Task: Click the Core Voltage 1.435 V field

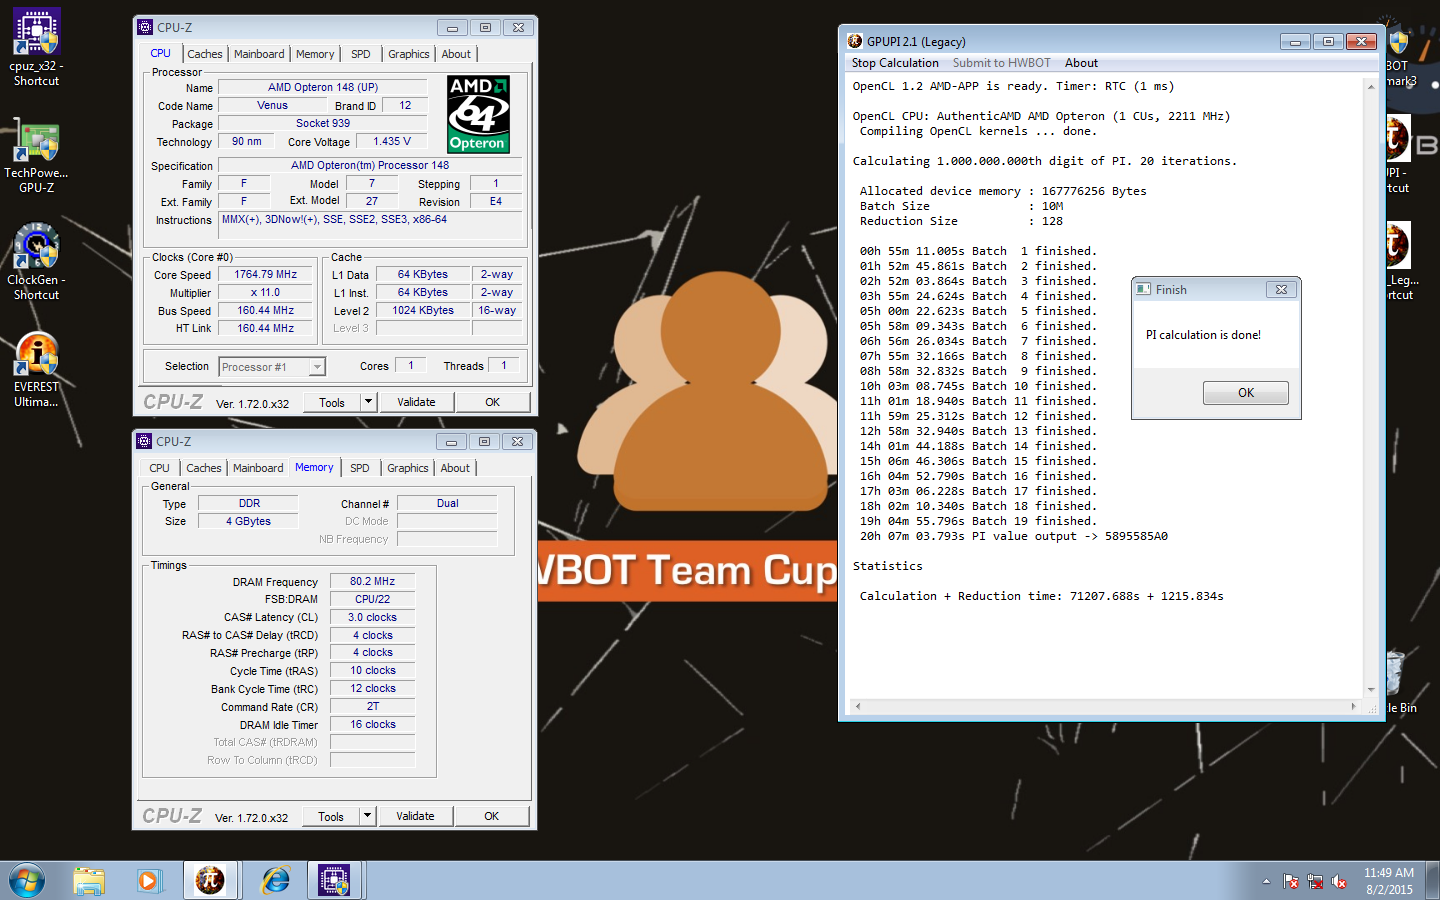Action: tap(392, 142)
